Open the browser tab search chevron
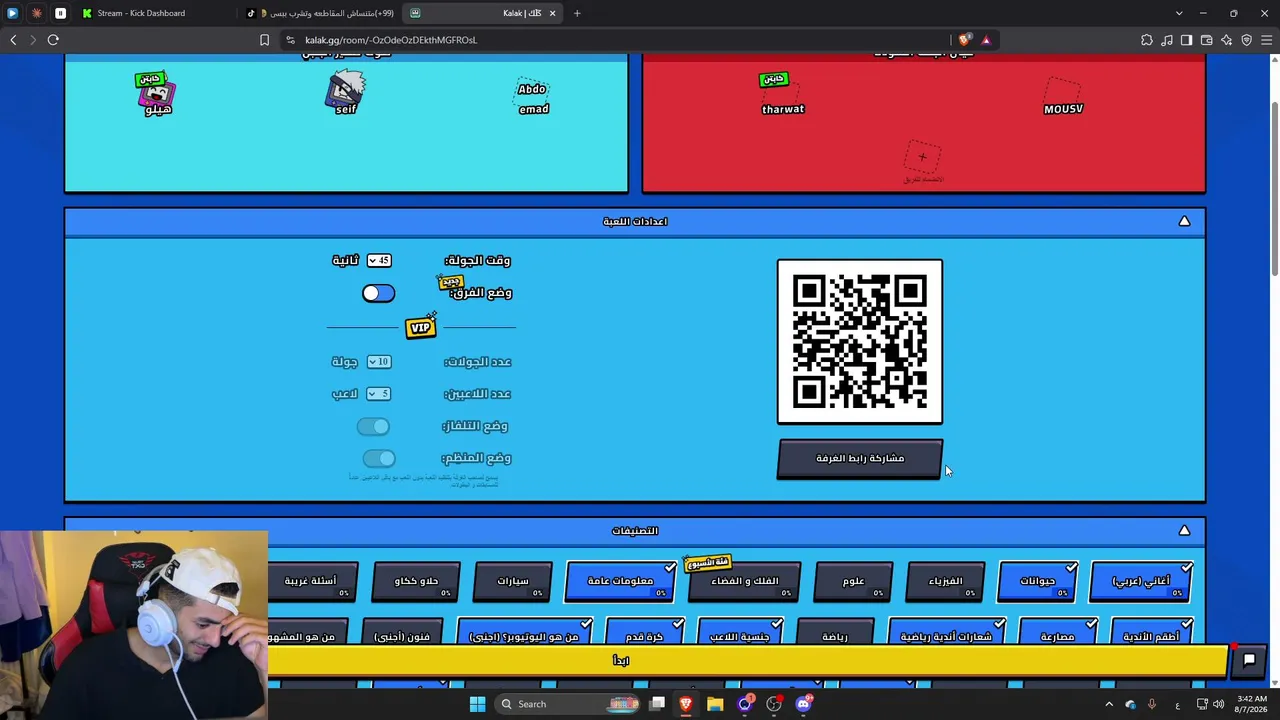 (x=1179, y=13)
